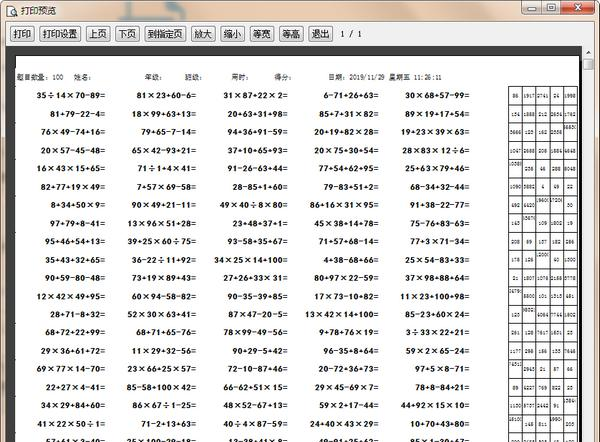The width and height of the screenshot is (600, 442).
Task: Click the 得分 score field label
Action: point(283,77)
